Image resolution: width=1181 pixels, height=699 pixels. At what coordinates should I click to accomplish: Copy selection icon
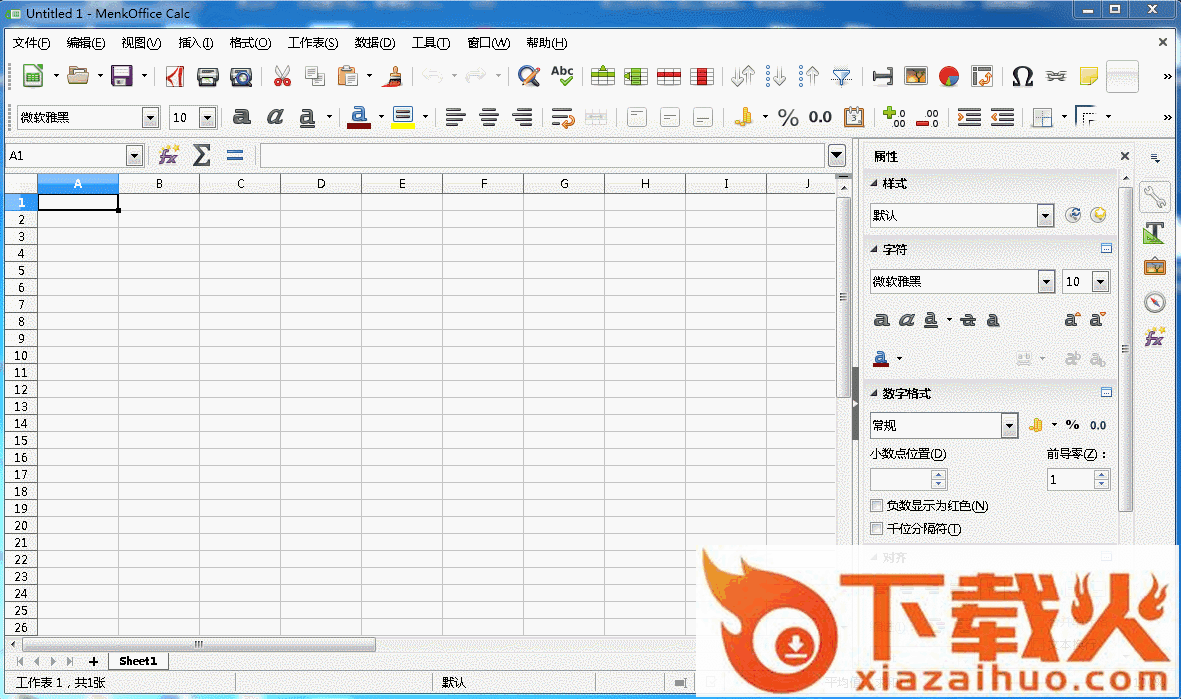point(314,75)
